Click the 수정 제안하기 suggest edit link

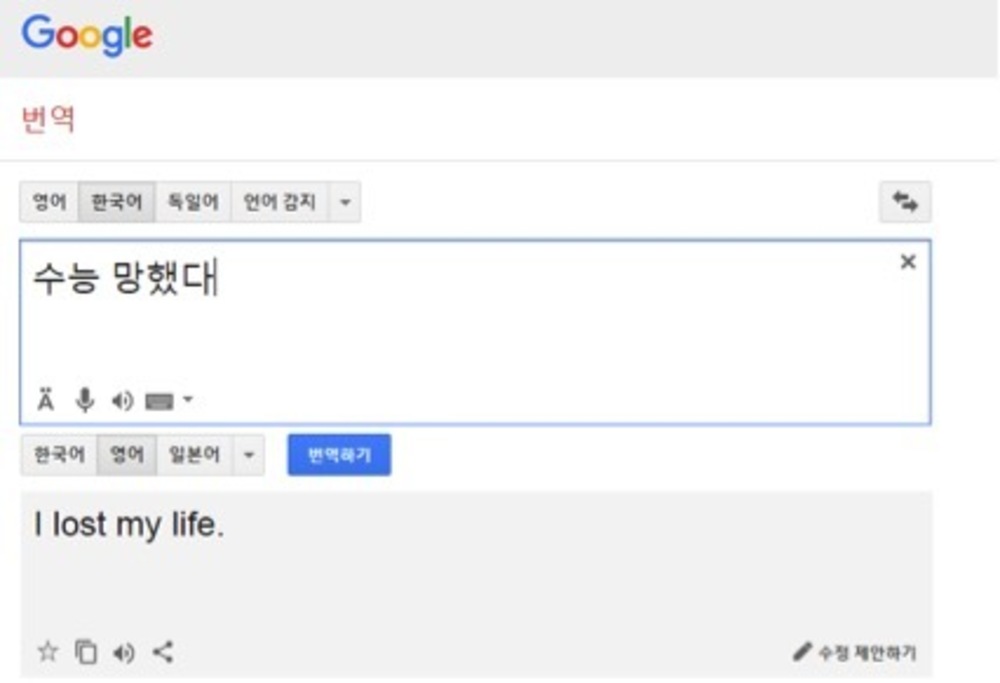click(x=856, y=653)
